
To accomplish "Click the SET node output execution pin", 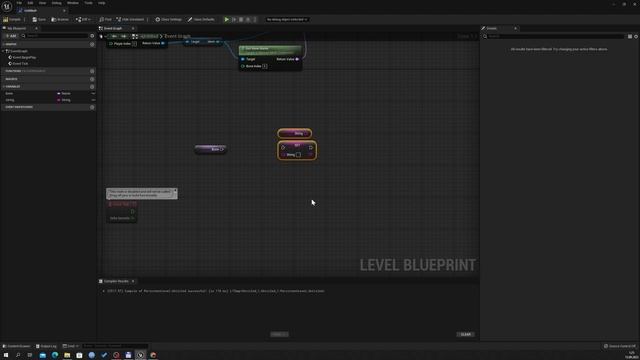I will 311,147.
